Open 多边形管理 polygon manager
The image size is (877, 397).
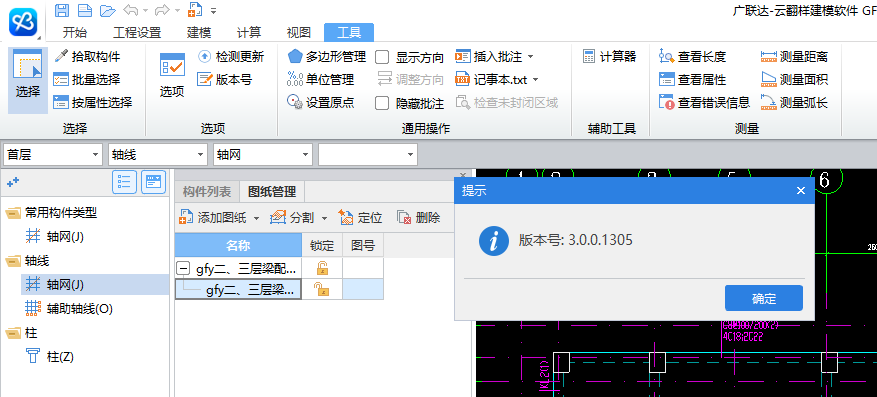click(x=327, y=56)
